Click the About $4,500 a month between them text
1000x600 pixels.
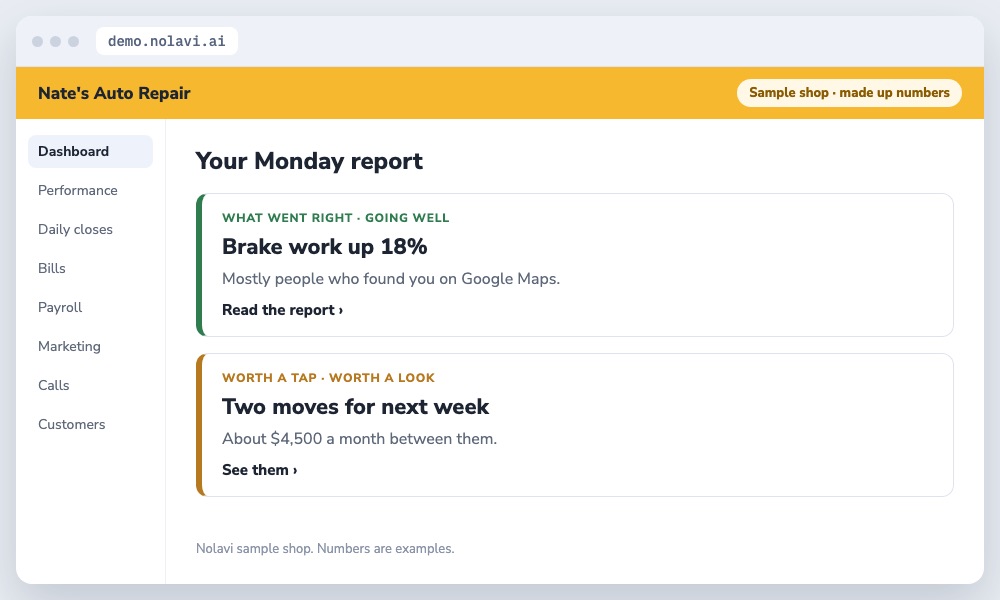(360, 439)
